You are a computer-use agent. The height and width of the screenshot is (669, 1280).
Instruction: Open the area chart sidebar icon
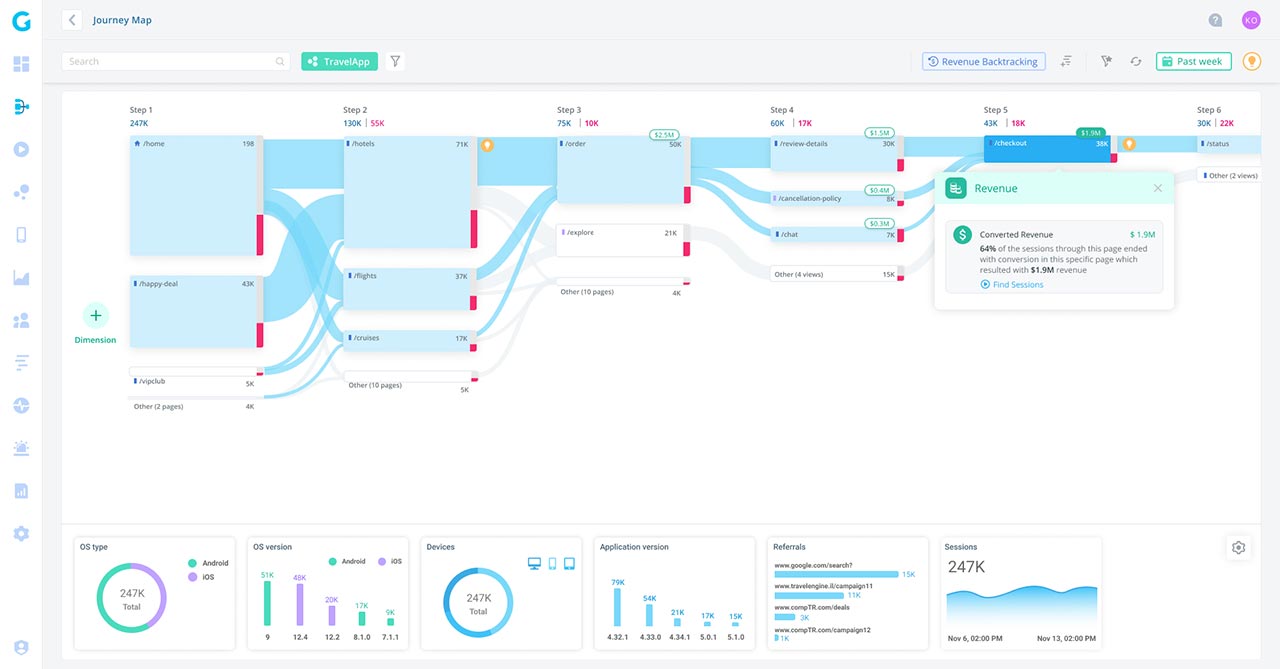[21, 277]
